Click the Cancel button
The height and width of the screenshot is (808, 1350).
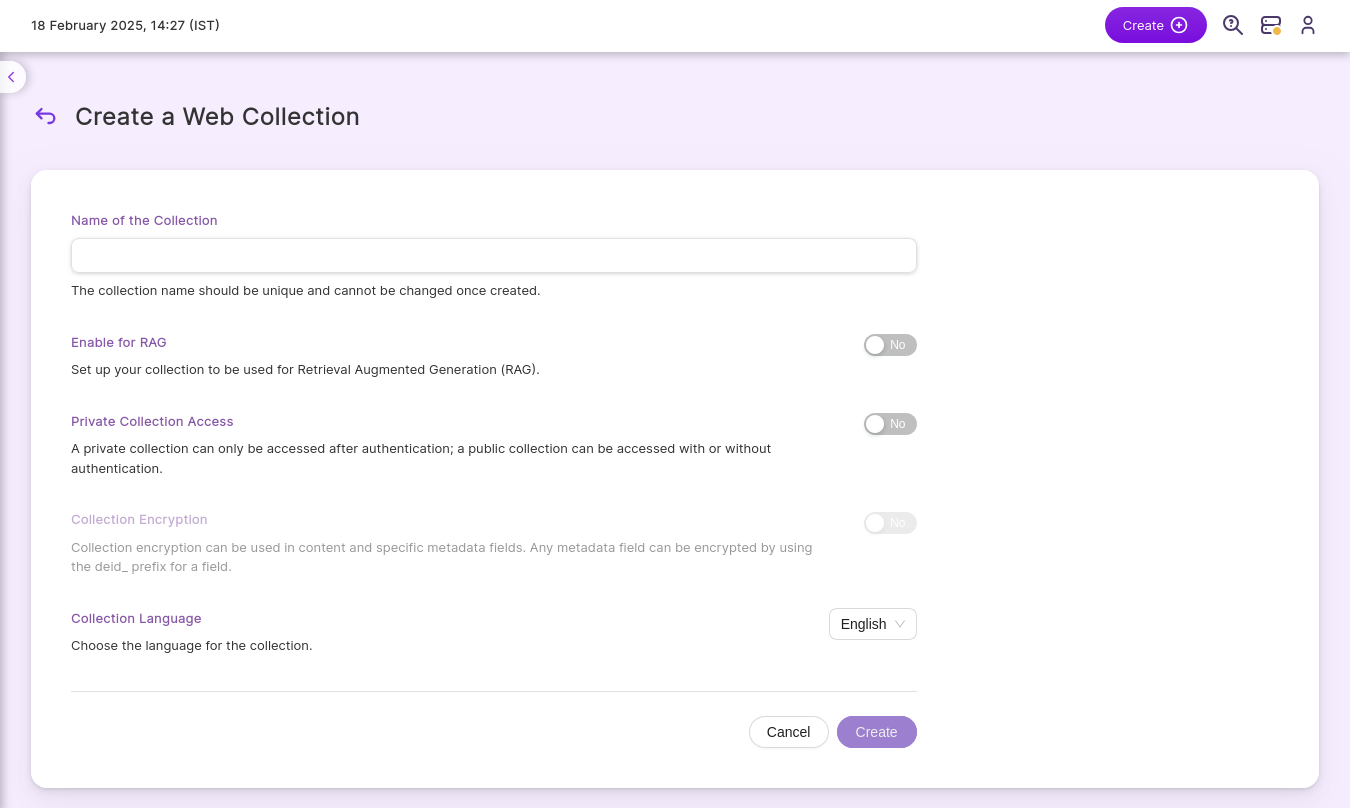pyautogui.click(x=788, y=732)
